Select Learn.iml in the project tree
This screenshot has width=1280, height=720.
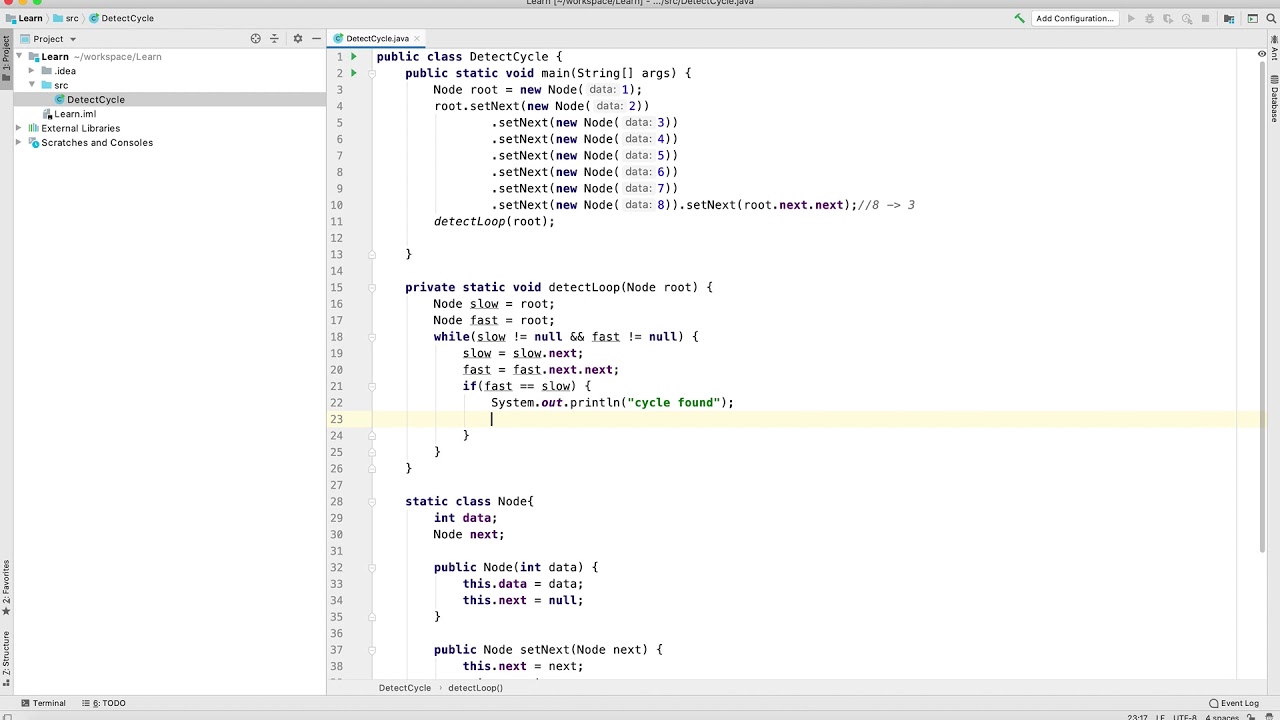[75, 114]
